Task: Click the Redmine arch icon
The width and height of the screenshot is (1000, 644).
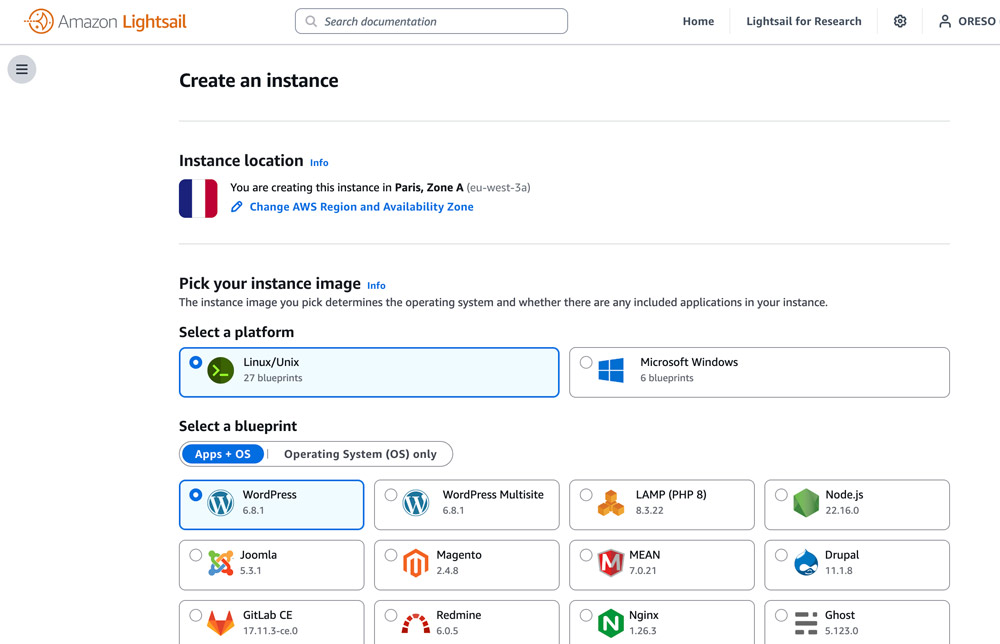Action: pos(416,624)
